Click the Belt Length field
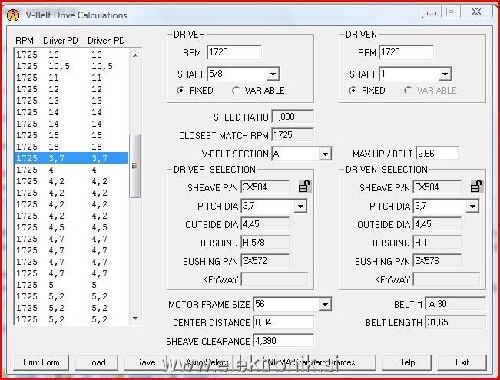This screenshot has height=380, width=500. [x=455, y=322]
